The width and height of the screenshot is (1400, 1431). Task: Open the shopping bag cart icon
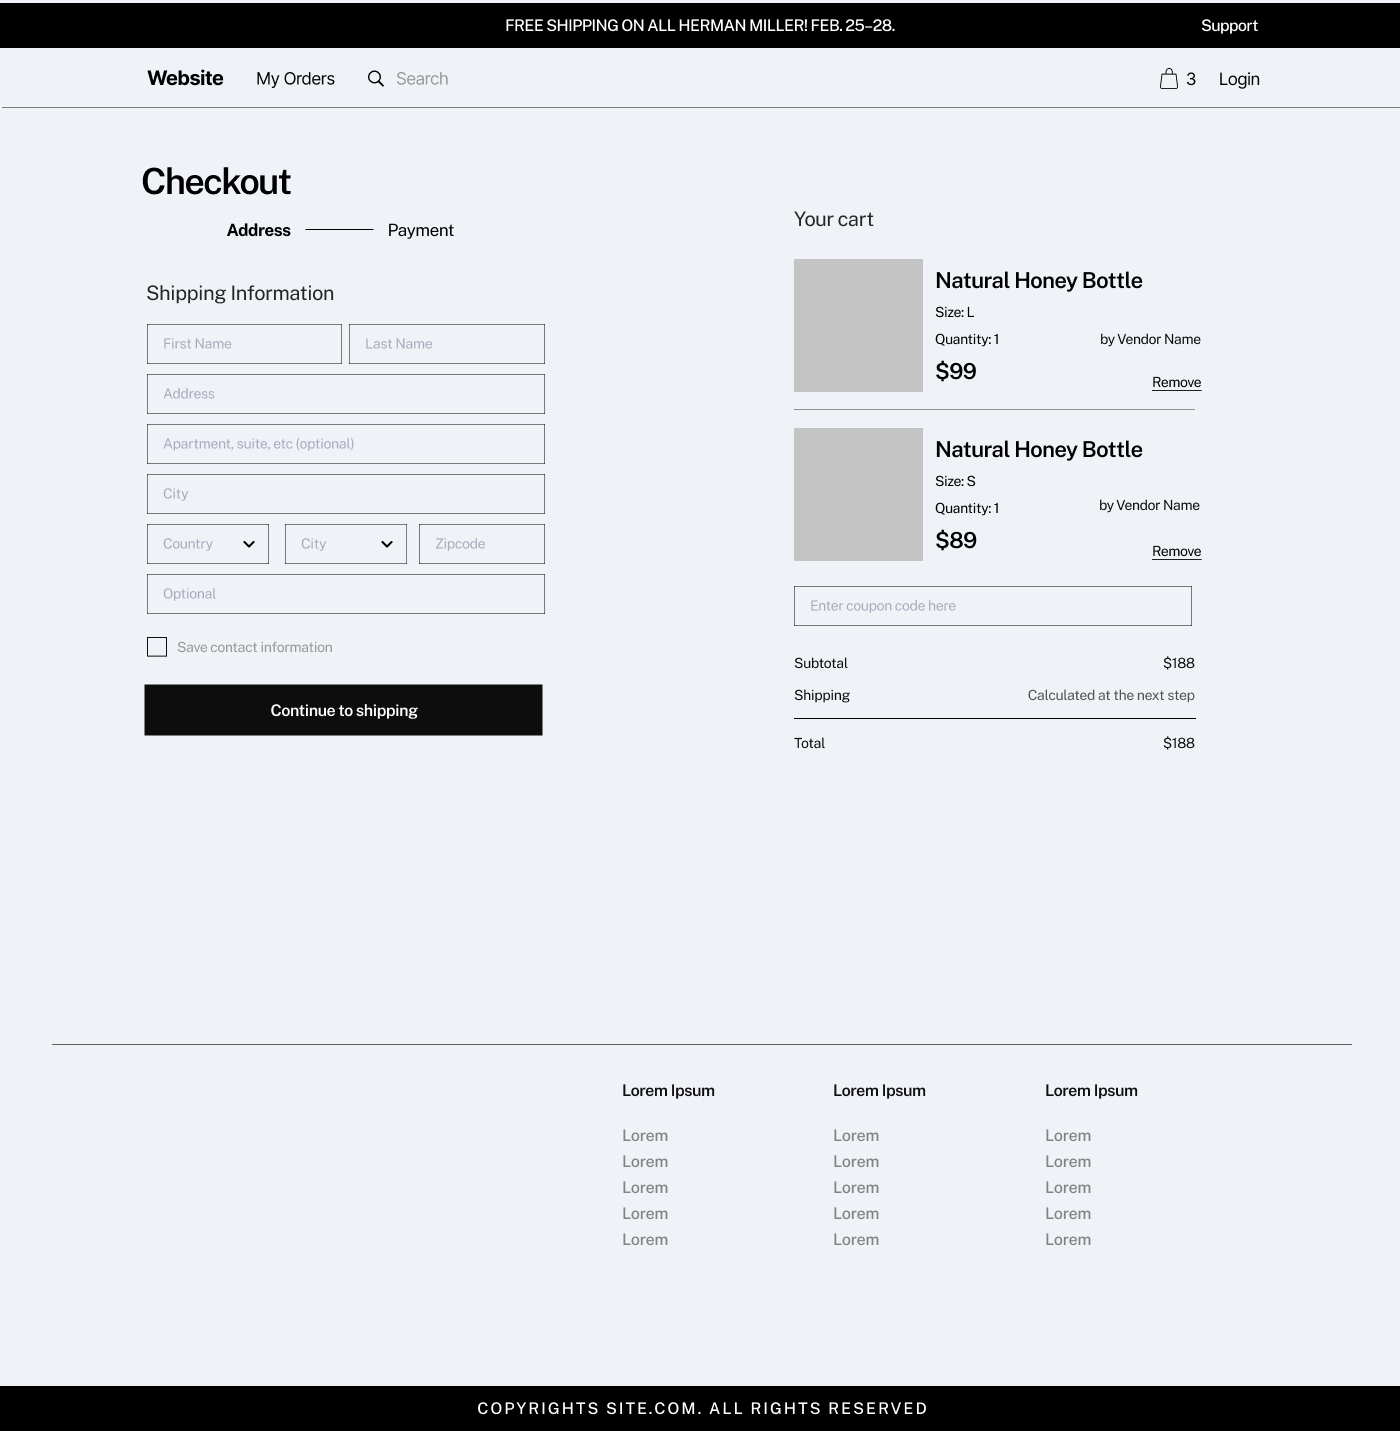1168,79
